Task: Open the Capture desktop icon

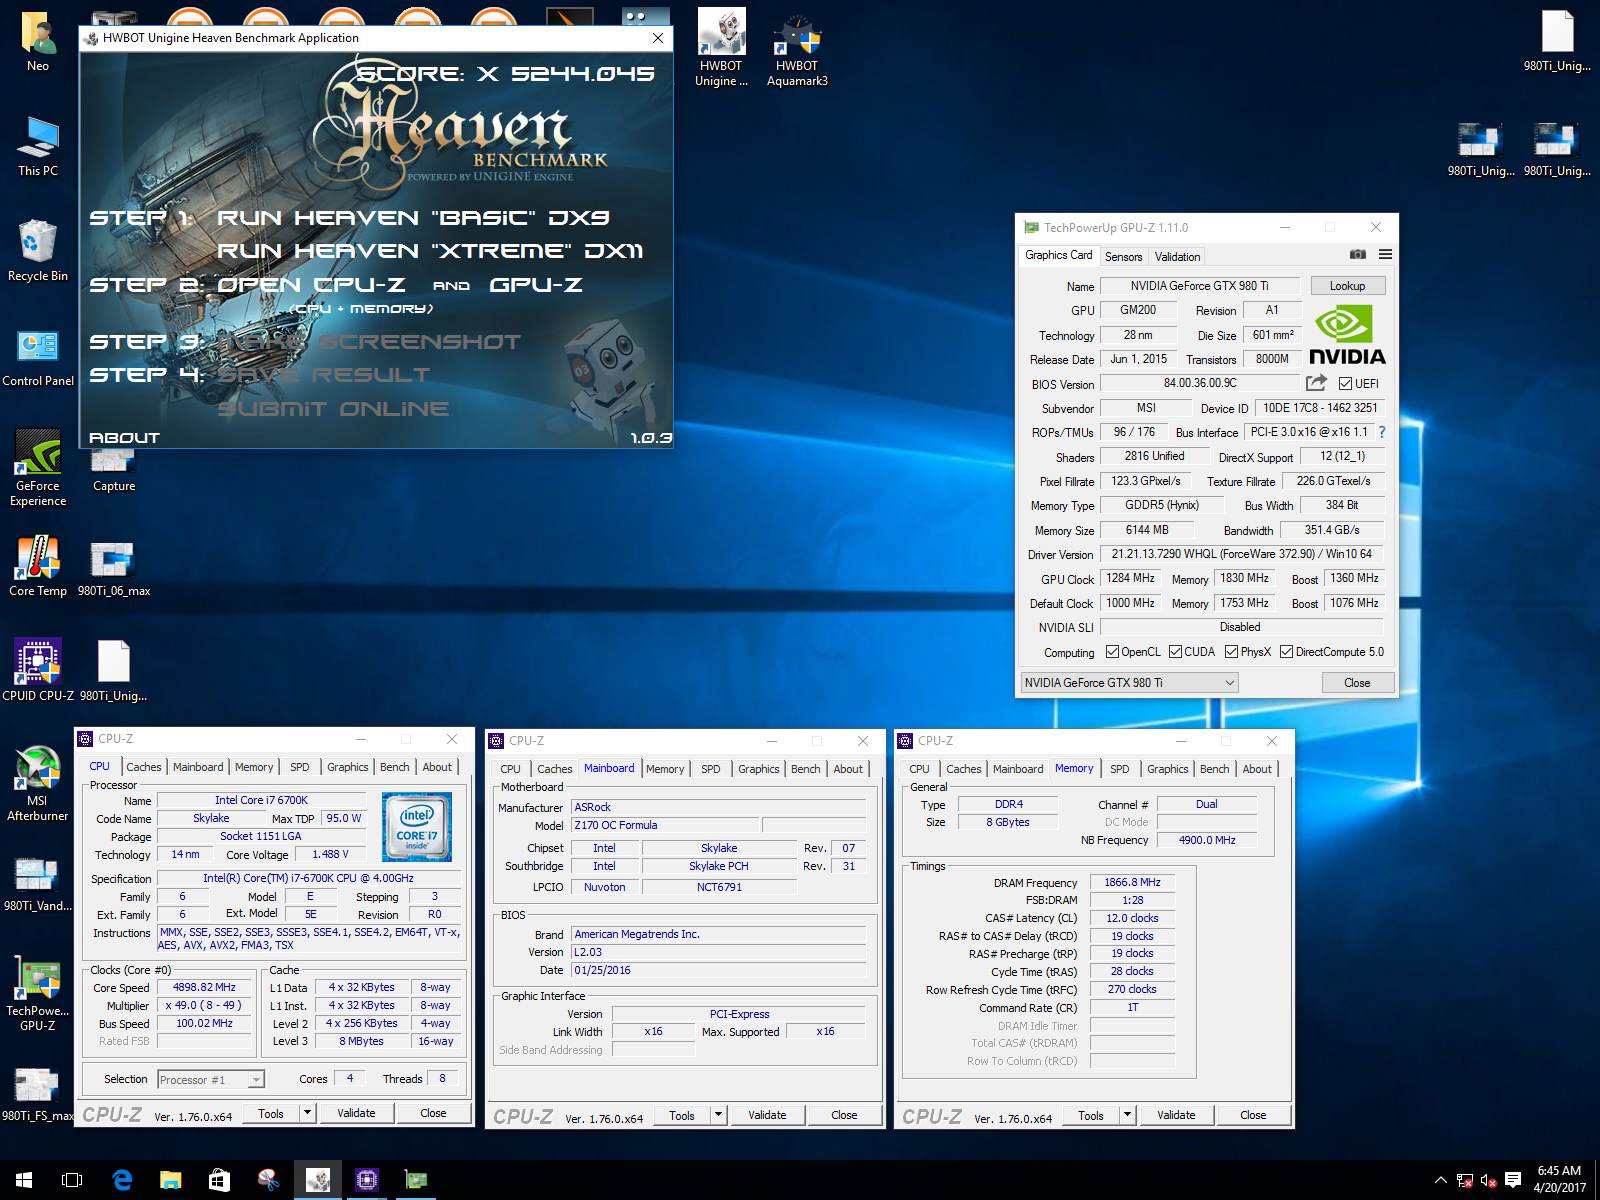Action: (113, 468)
